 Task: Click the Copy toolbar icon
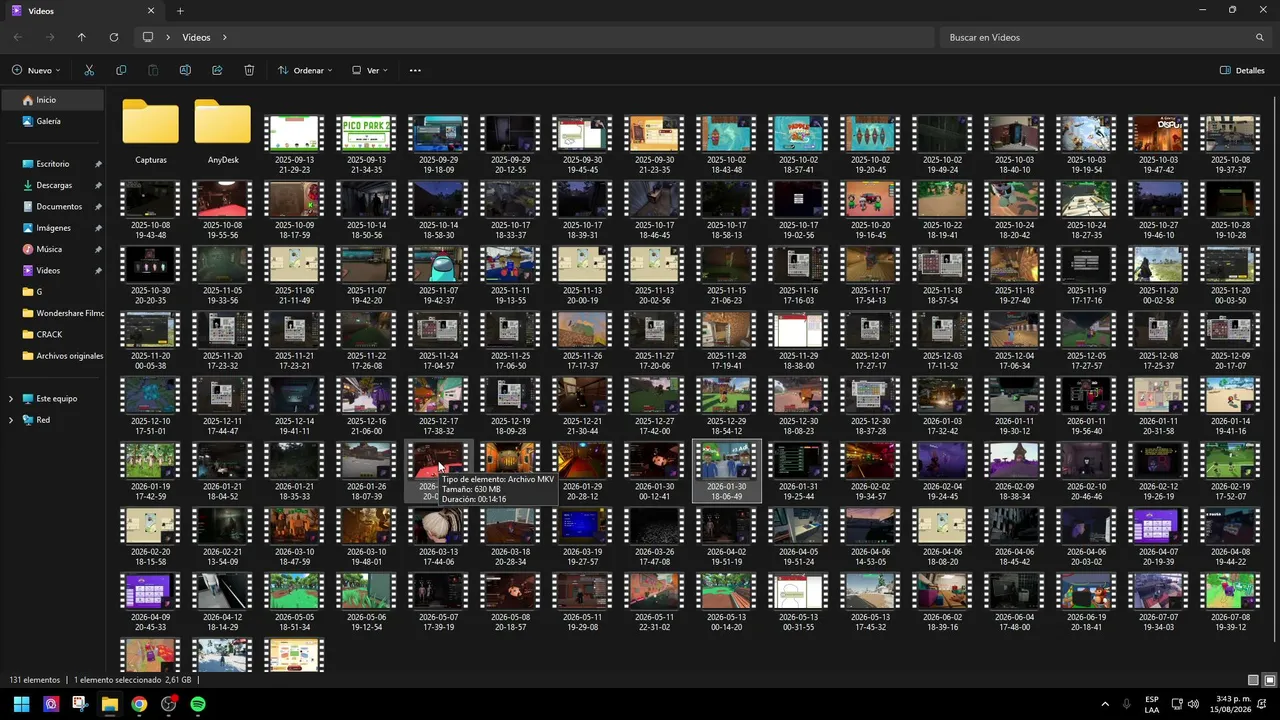pyautogui.click(x=121, y=71)
